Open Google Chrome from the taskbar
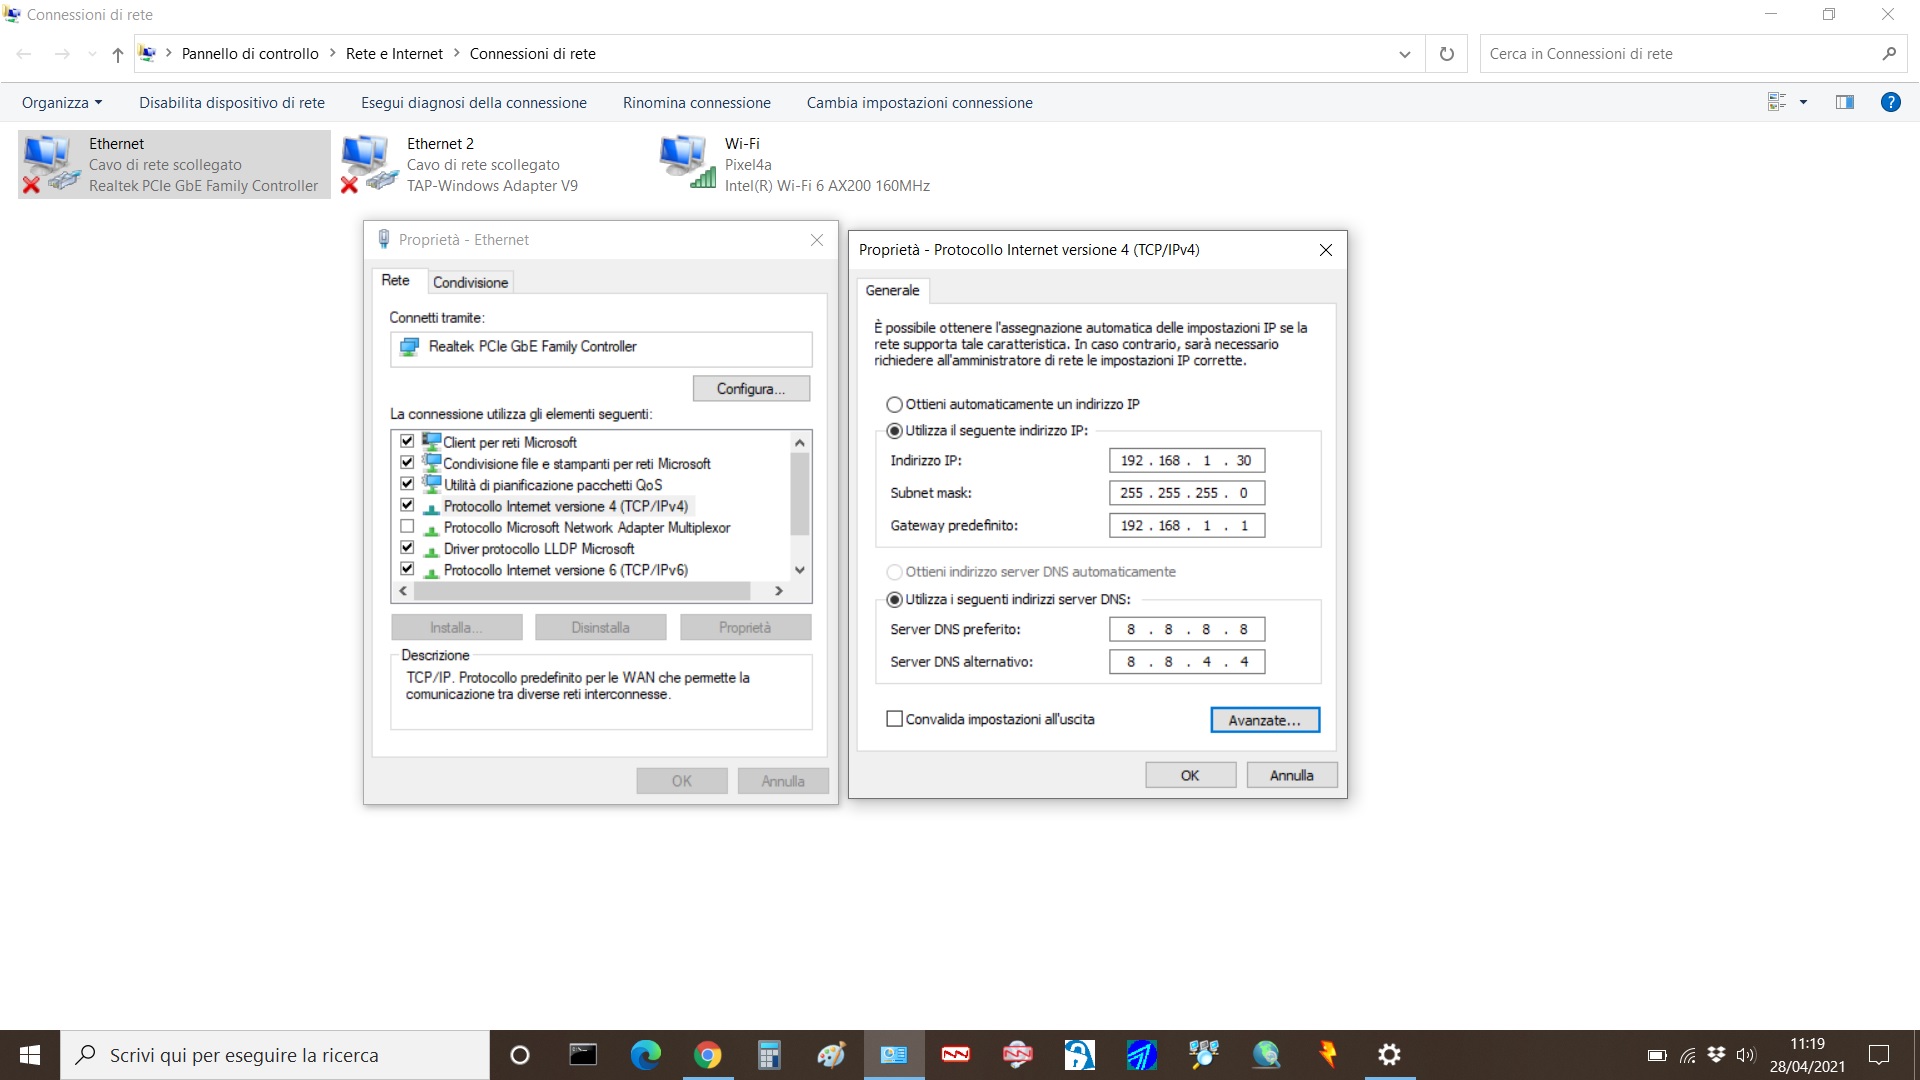The width and height of the screenshot is (1920, 1080). 708,1055
